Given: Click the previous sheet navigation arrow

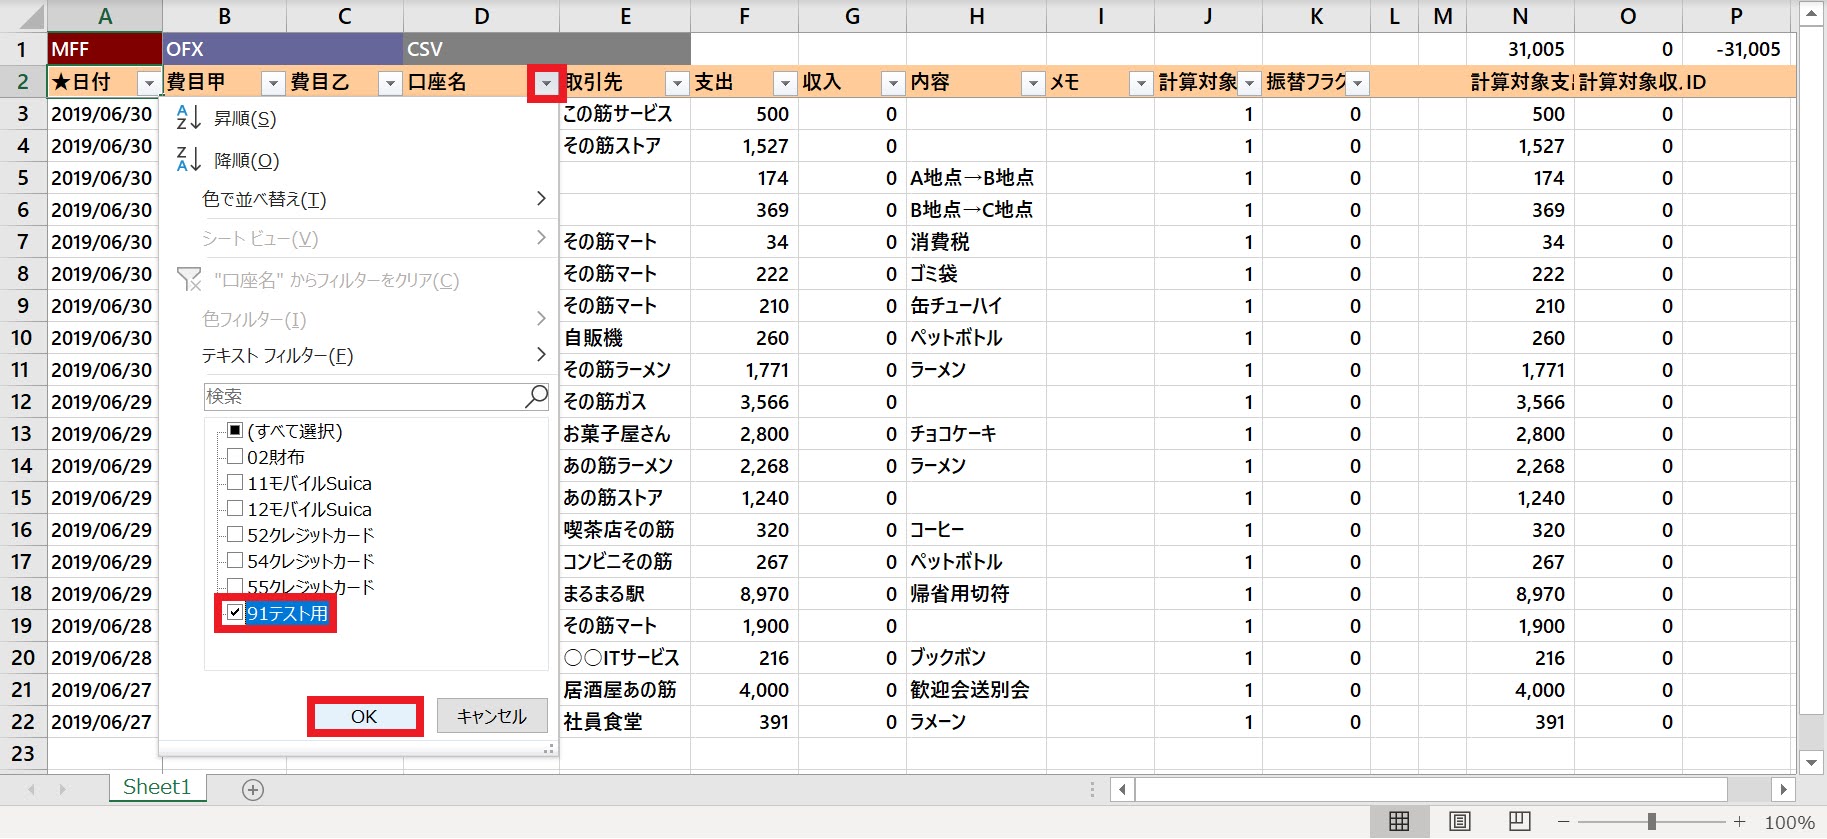Looking at the screenshot, I should tap(31, 789).
